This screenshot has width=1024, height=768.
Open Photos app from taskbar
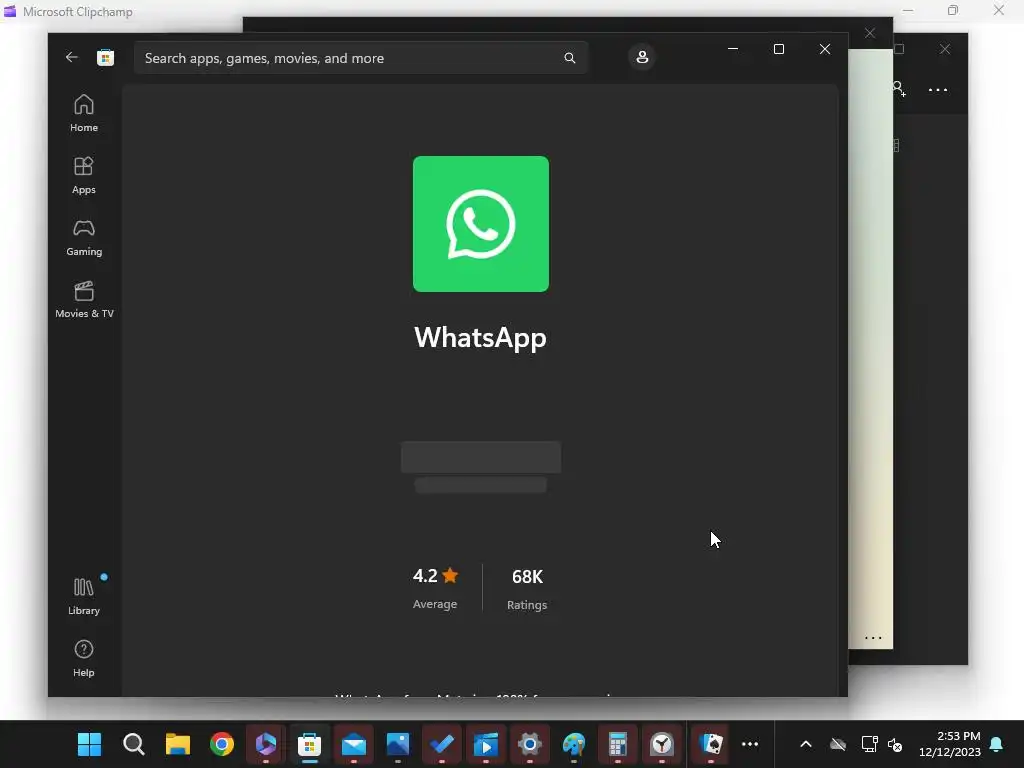(398, 744)
